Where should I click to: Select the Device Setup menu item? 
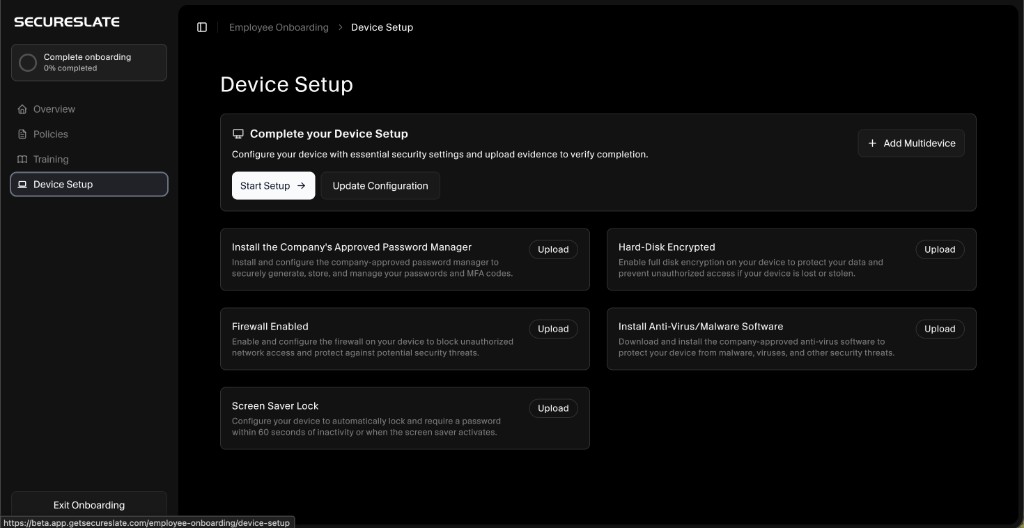pyautogui.click(x=89, y=184)
